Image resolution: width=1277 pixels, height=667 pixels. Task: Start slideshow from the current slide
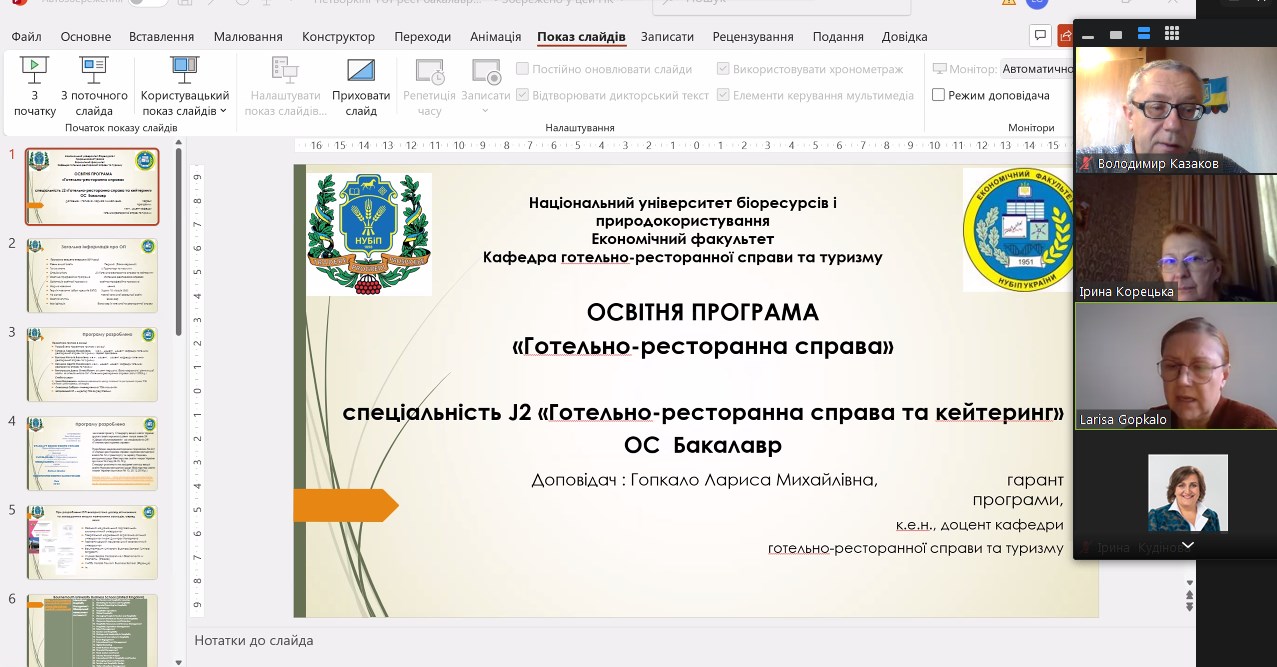point(91,85)
